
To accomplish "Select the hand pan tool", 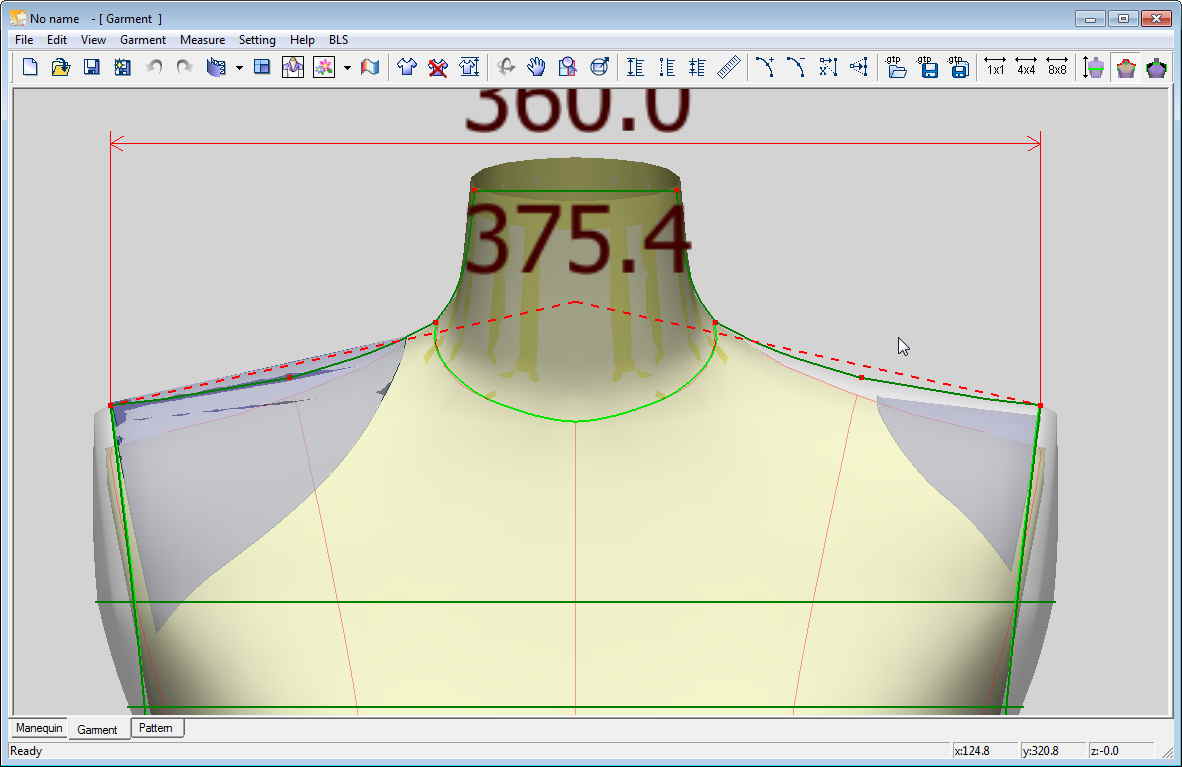I will 537,67.
